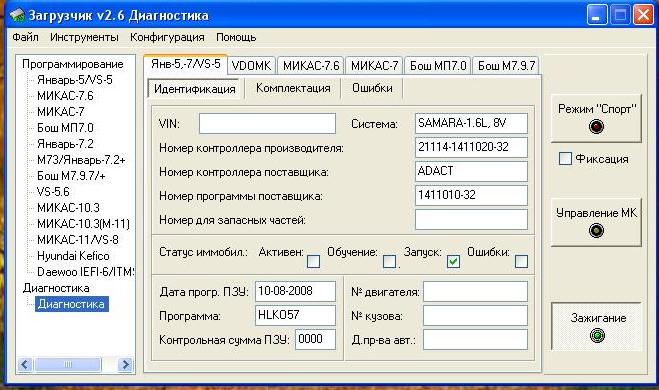
Task: Select Daewoo IEFI-6/ITM in the tree
Action: click(x=85, y=271)
